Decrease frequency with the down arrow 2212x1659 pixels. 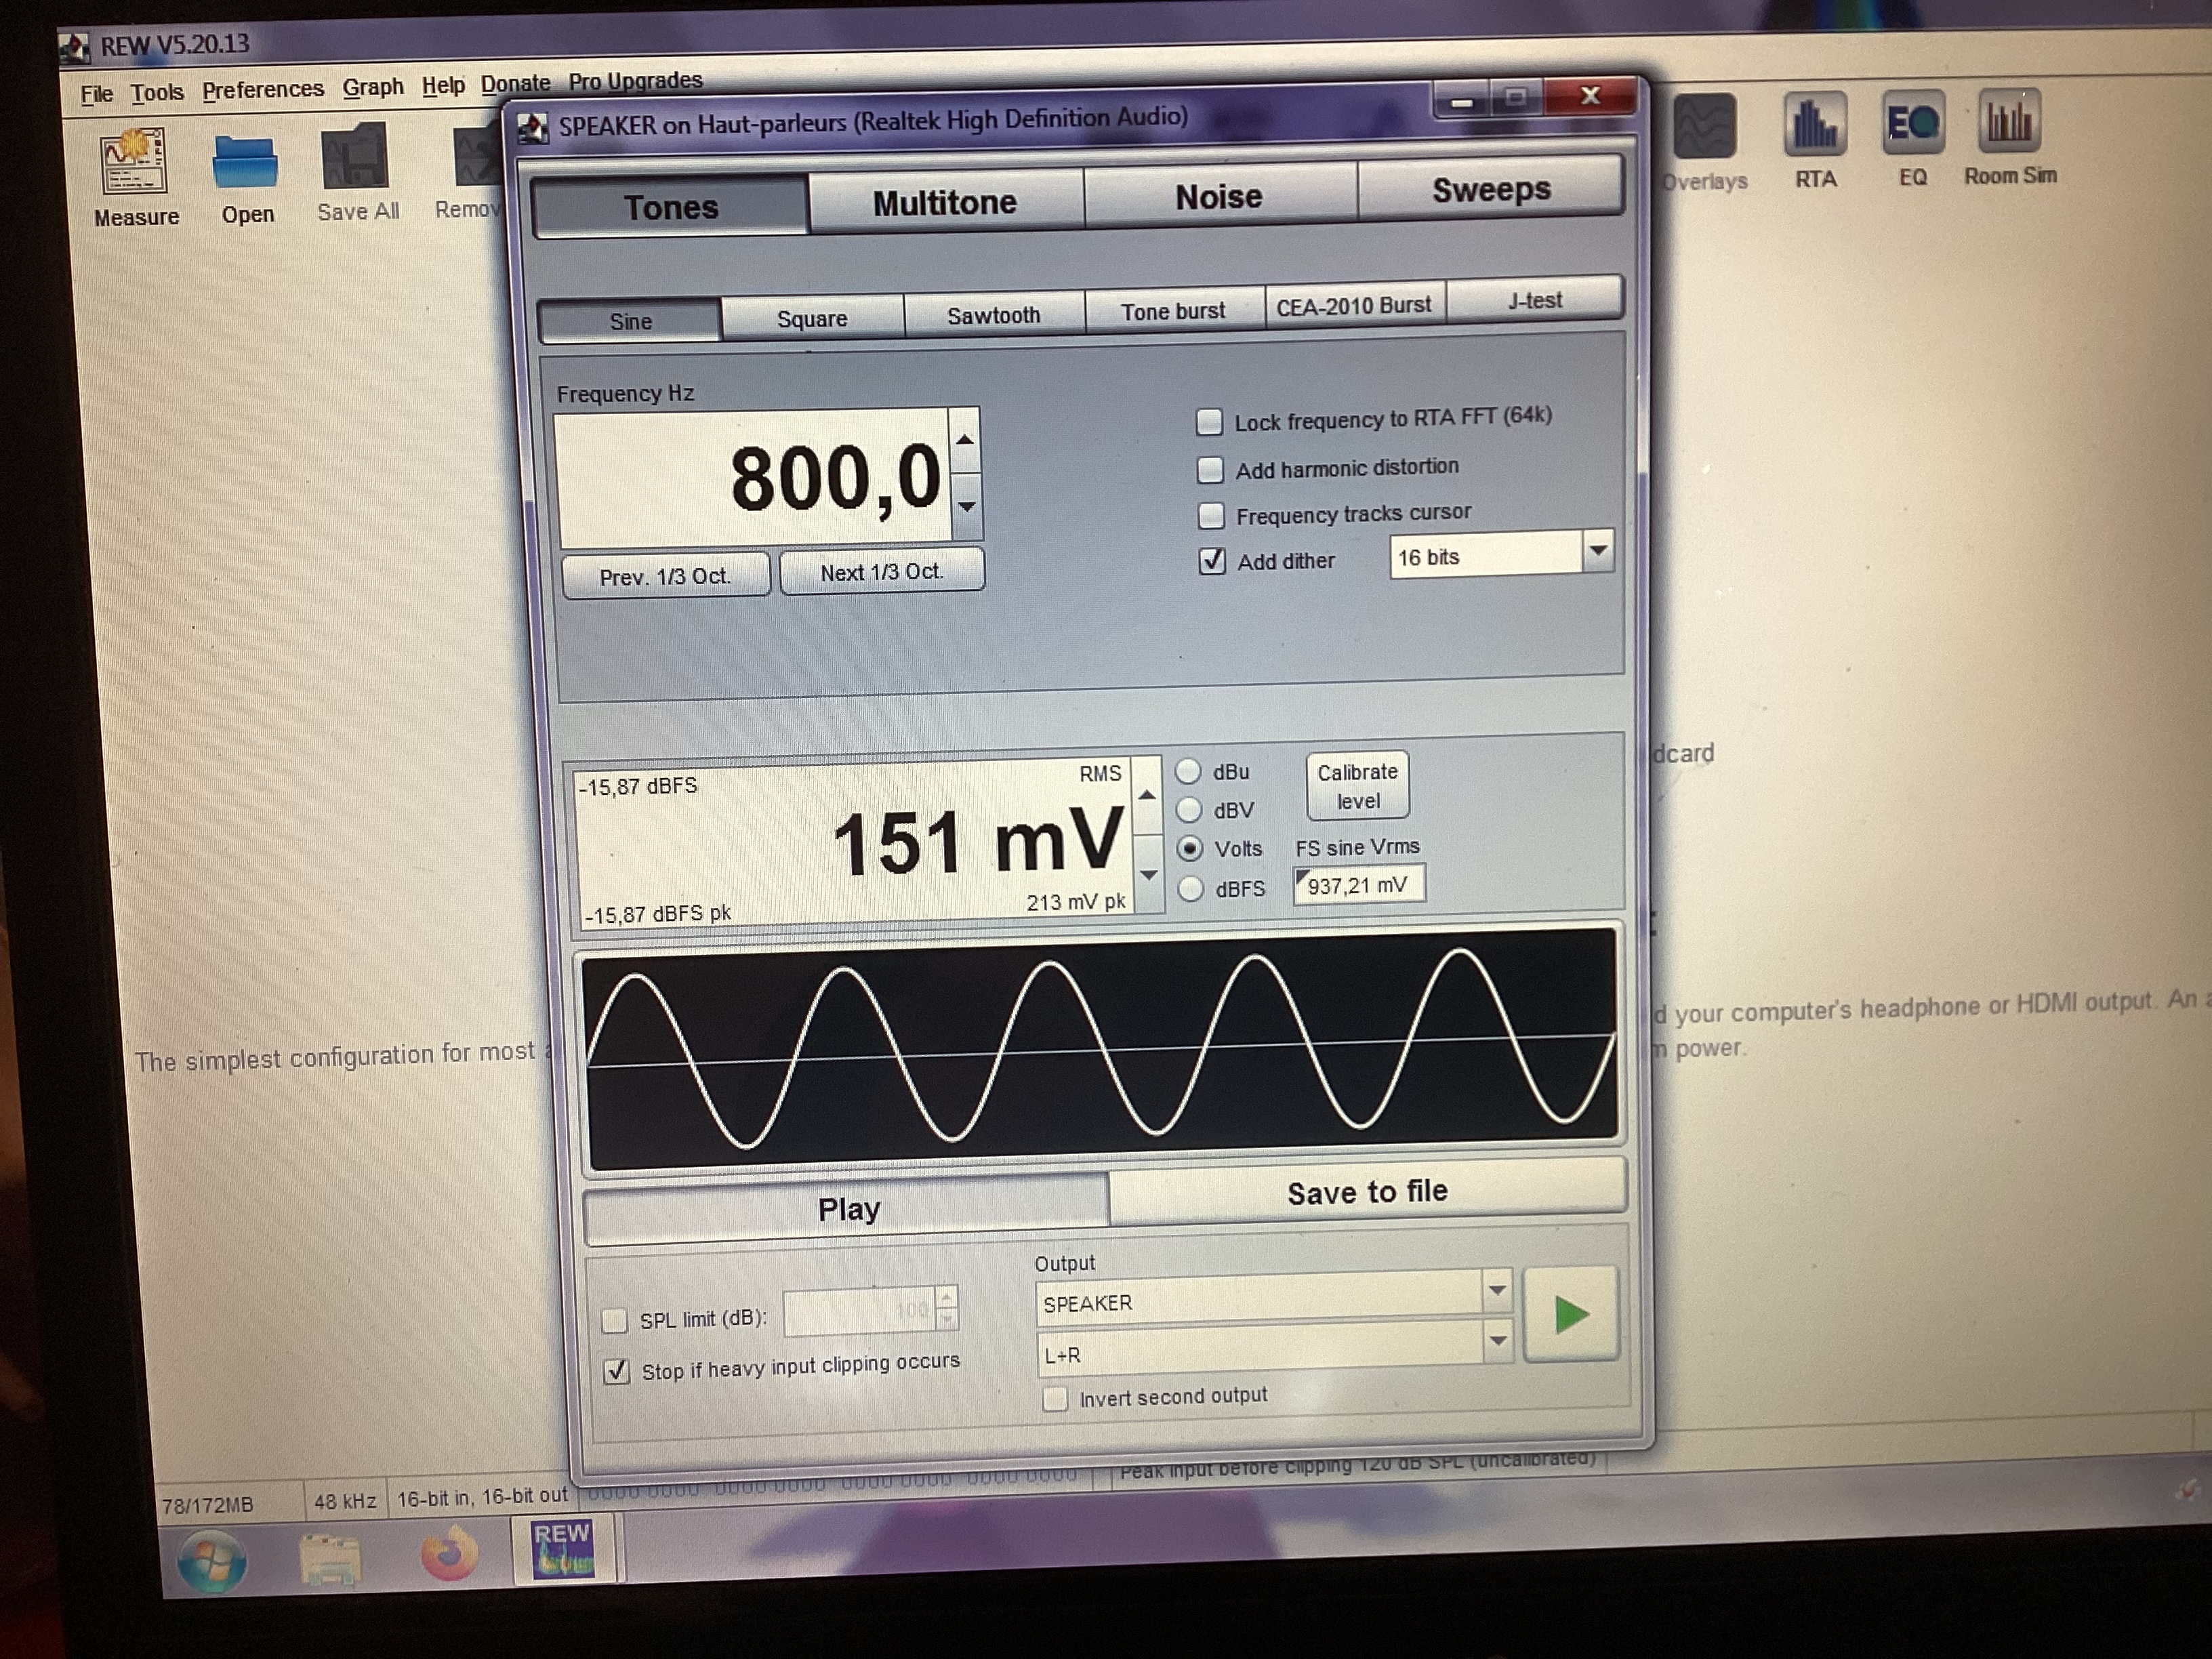pos(966,506)
